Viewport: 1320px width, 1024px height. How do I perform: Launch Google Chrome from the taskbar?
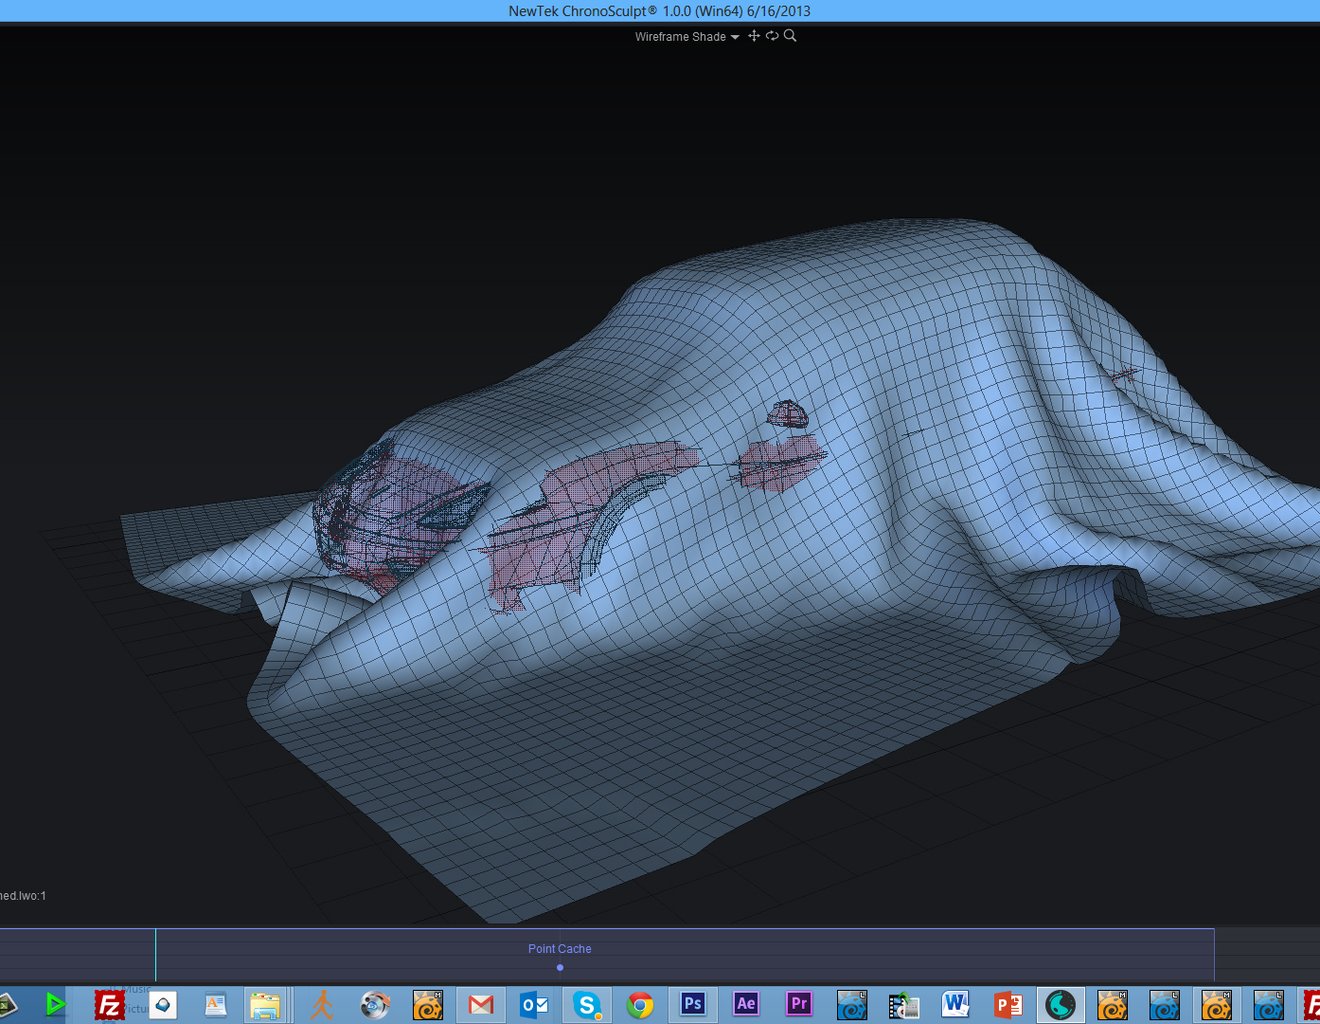coord(640,1004)
